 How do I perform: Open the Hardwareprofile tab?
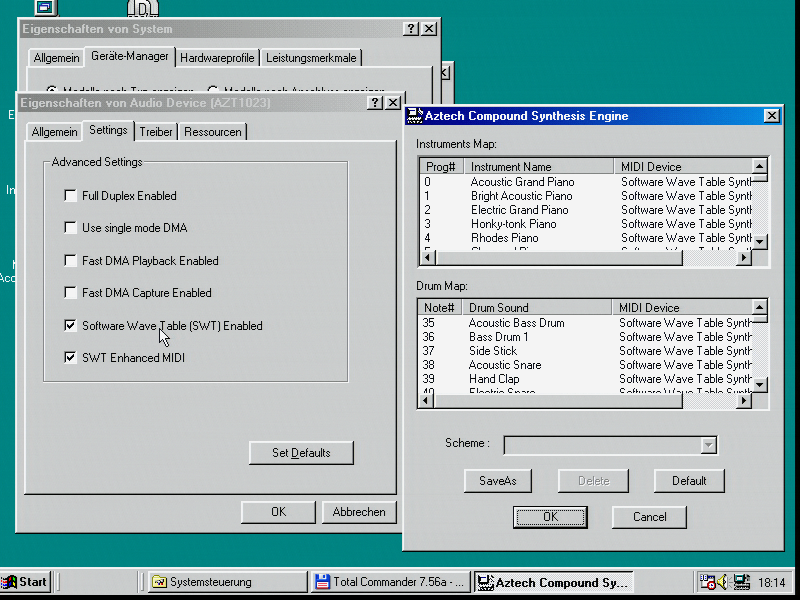point(217,58)
